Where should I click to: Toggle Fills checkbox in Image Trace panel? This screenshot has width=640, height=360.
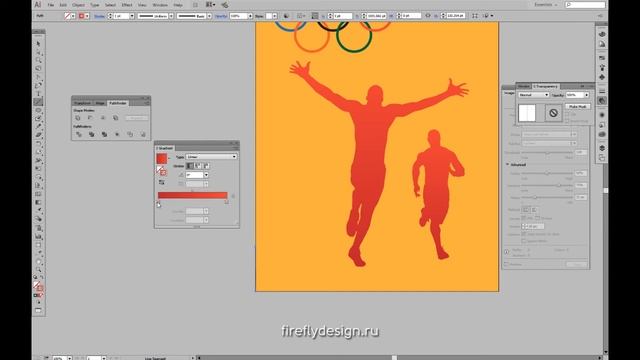click(x=524, y=218)
